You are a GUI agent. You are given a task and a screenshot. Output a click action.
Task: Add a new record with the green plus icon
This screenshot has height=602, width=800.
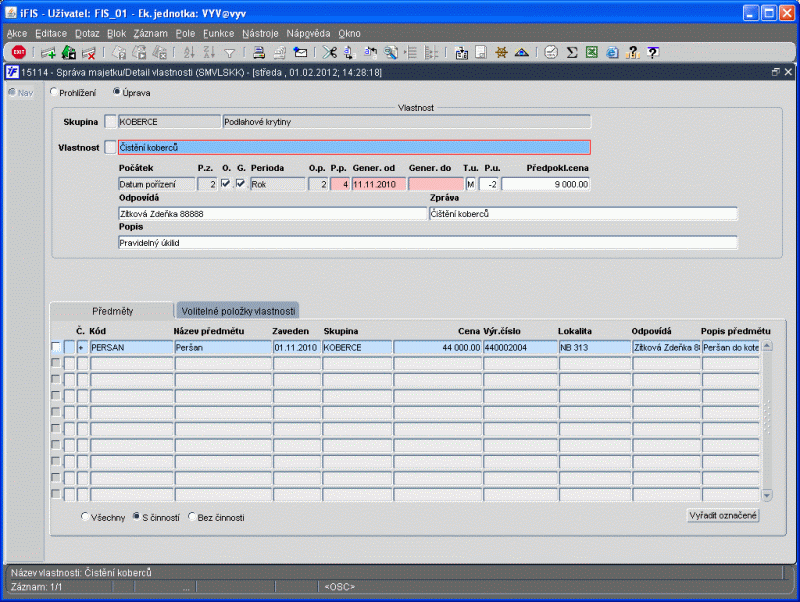click(48, 53)
